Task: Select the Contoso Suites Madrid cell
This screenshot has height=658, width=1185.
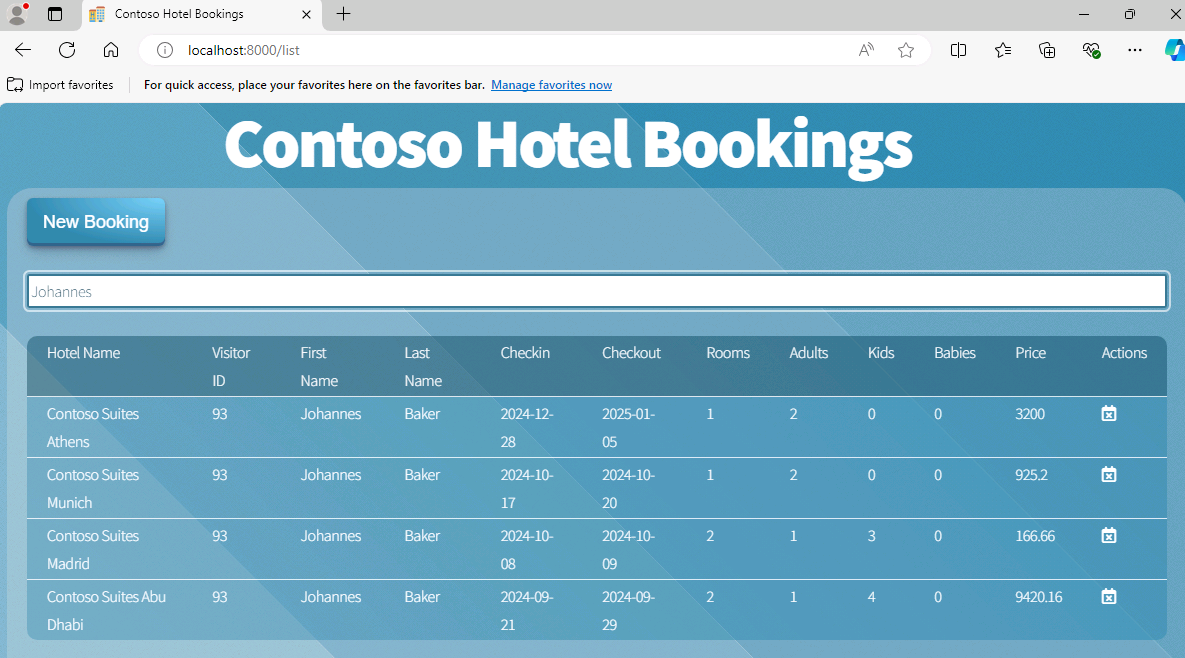Action: click(93, 550)
